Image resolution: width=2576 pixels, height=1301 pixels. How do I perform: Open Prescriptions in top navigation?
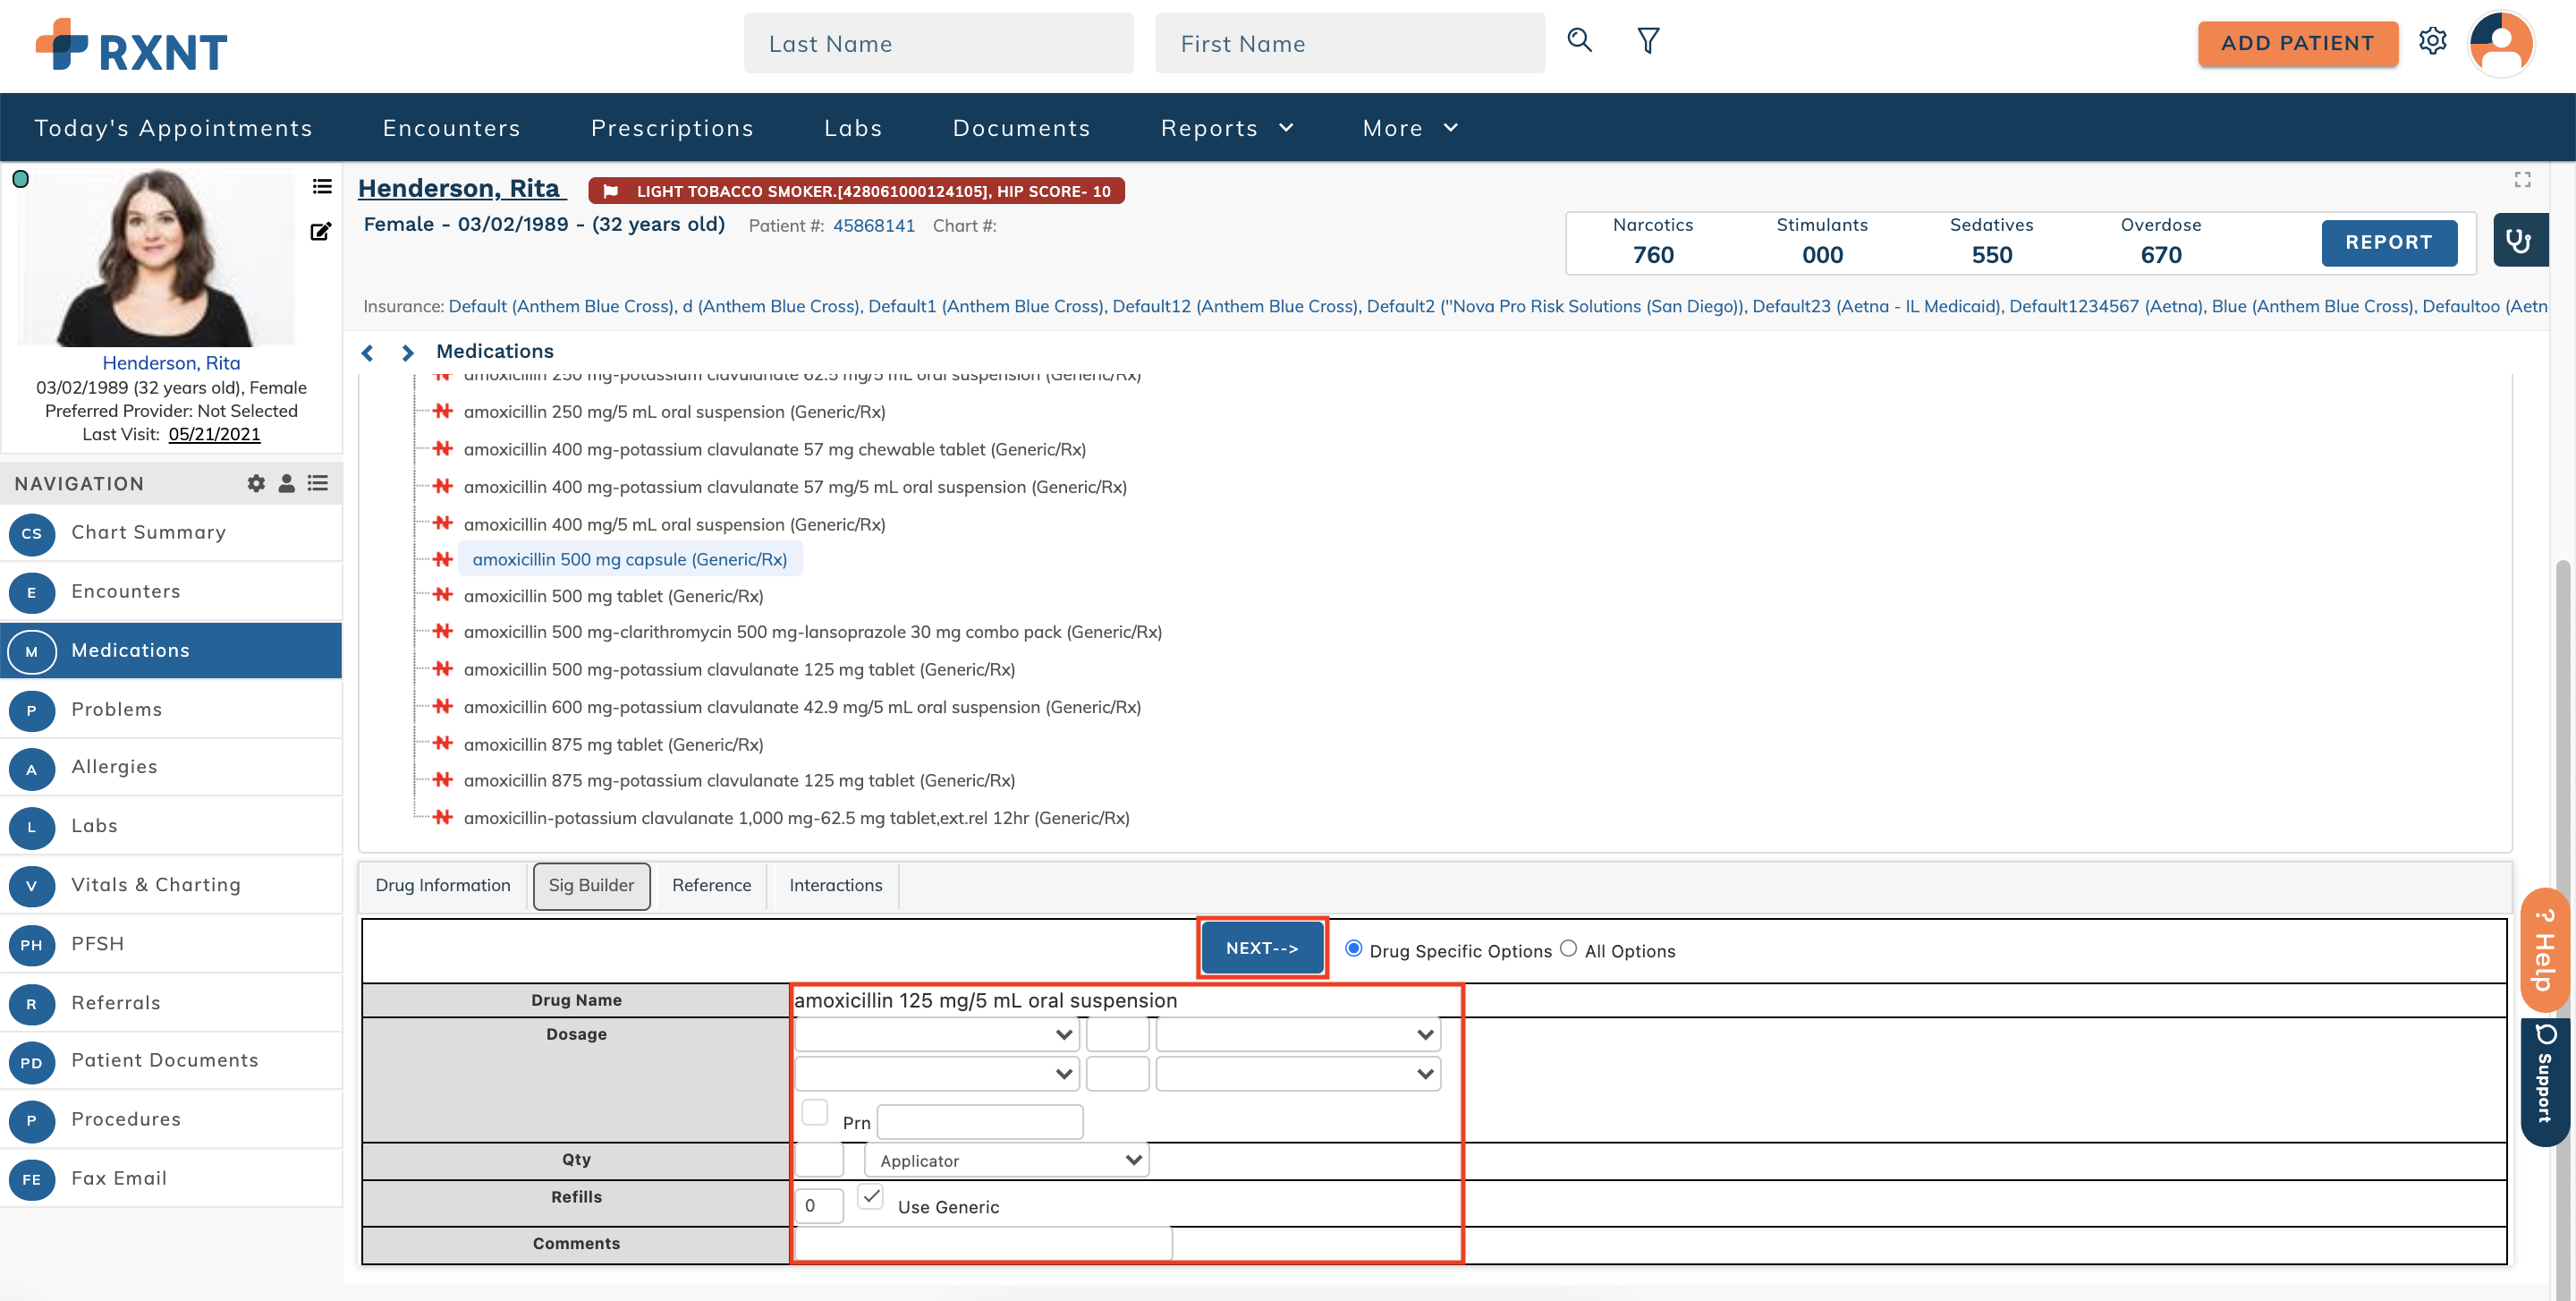click(672, 128)
